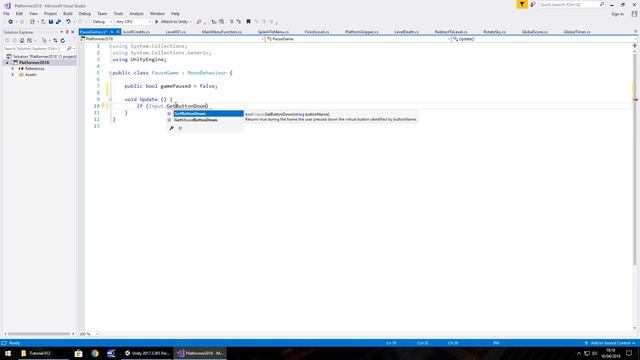Switch to the GlobalTimer.cs tab
Screen dimensions: 640x360
(x=577, y=32)
